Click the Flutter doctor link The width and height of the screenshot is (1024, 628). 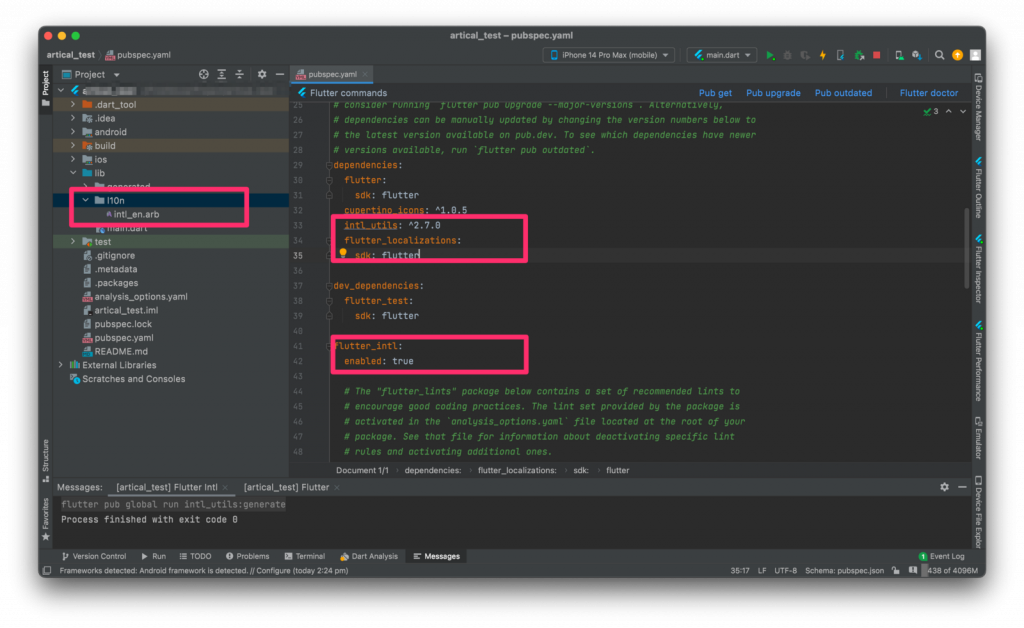[x=929, y=93]
